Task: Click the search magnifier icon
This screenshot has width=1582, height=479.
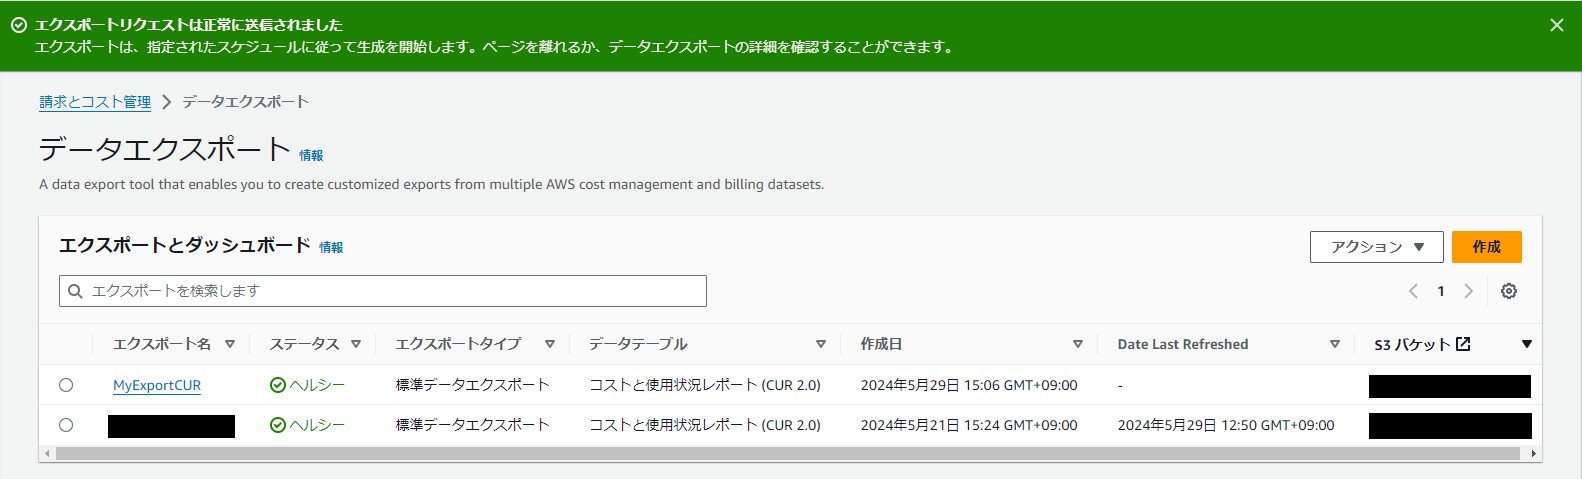Action: tap(75, 291)
